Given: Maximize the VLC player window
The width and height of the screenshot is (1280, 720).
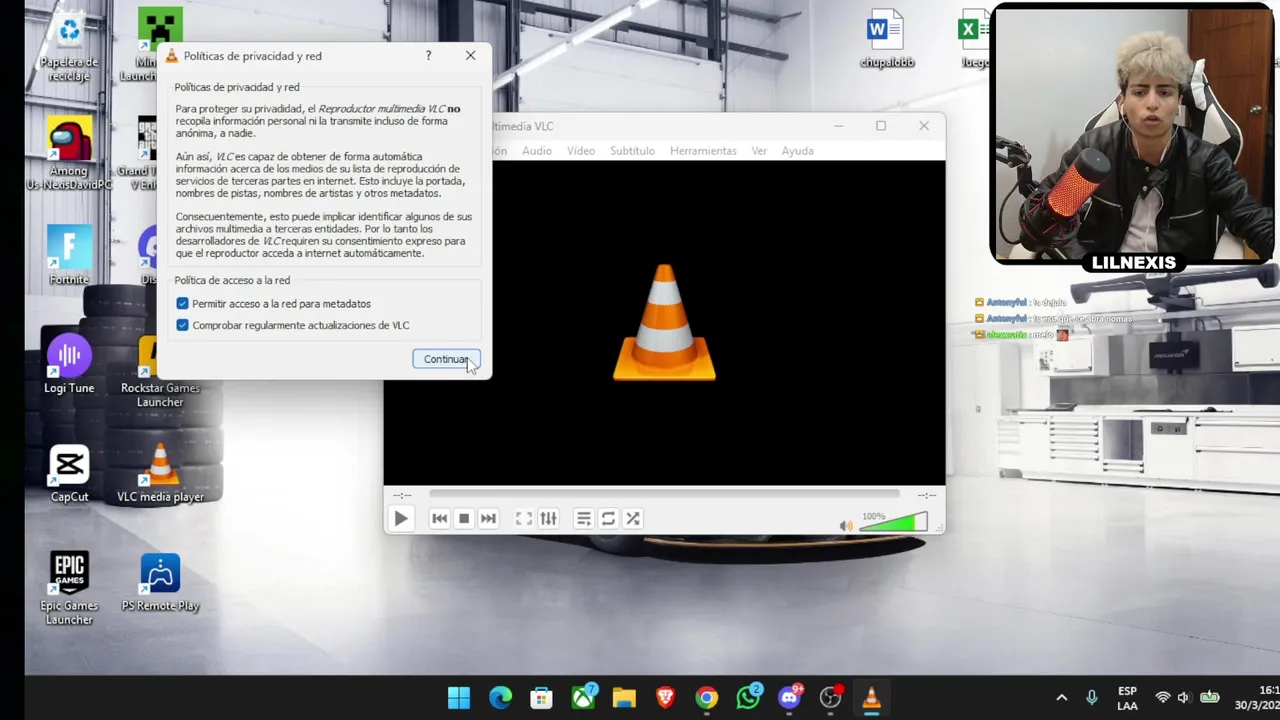Looking at the screenshot, I should [x=881, y=126].
